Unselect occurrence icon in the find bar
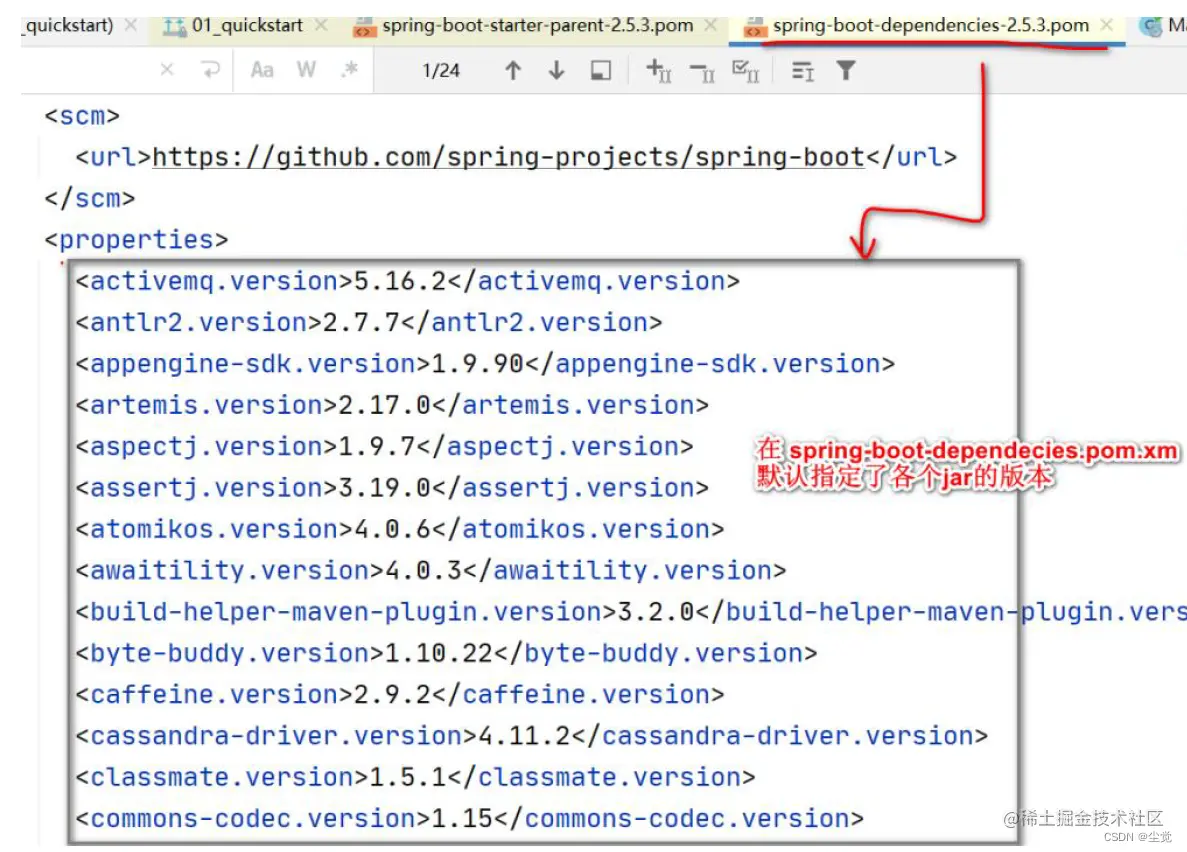 click(702, 73)
